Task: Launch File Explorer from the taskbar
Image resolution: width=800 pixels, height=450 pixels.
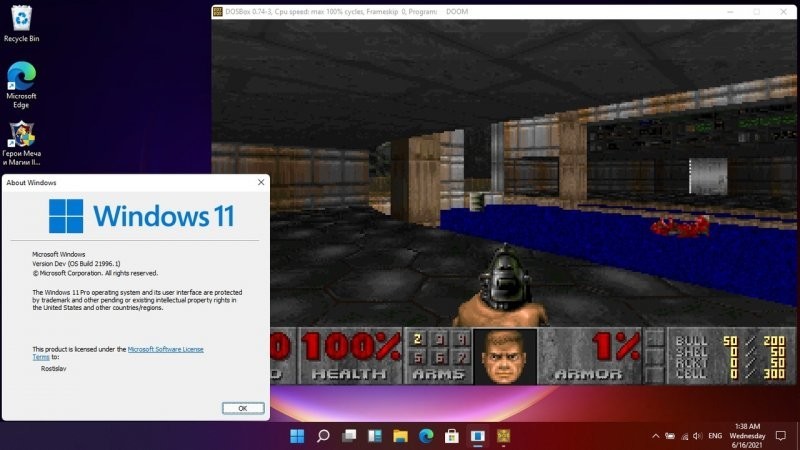Action: pyautogui.click(x=400, y=436)
